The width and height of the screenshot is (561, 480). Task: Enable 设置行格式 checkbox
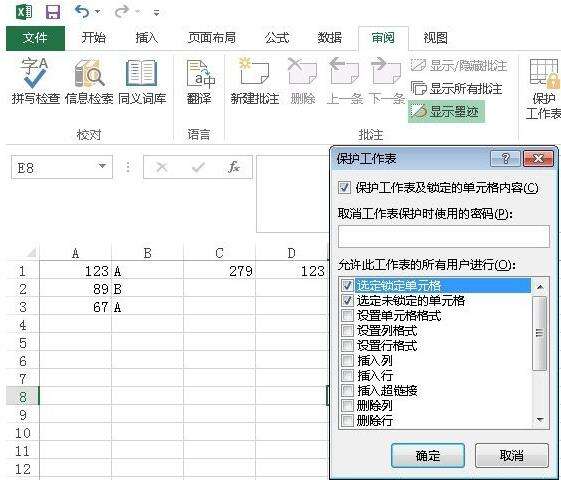pos(347,346)
